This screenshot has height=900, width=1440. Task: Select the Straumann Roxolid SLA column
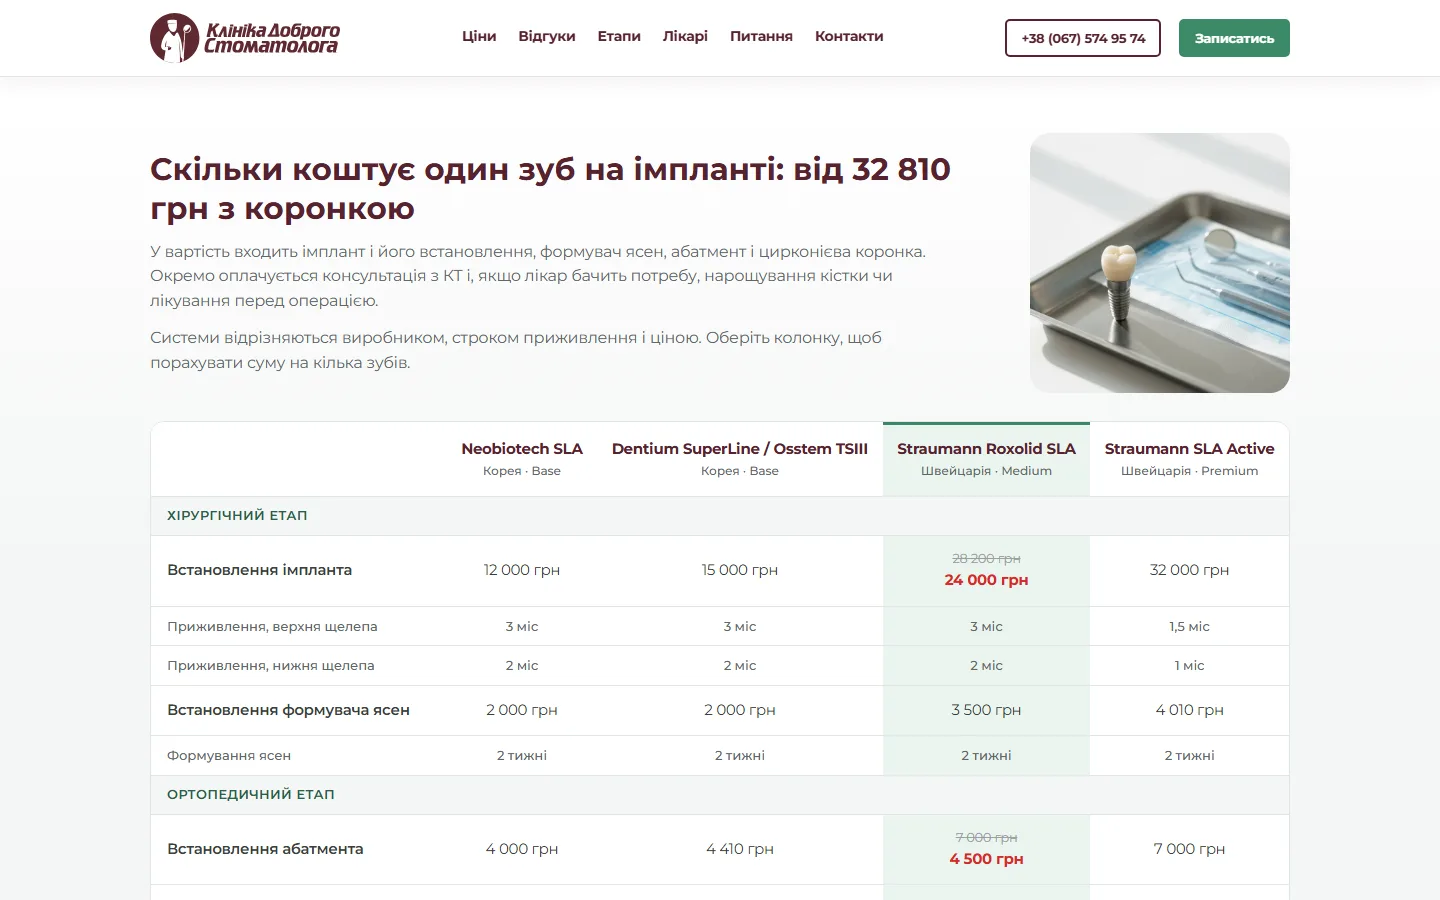click(x=986, y=459)
